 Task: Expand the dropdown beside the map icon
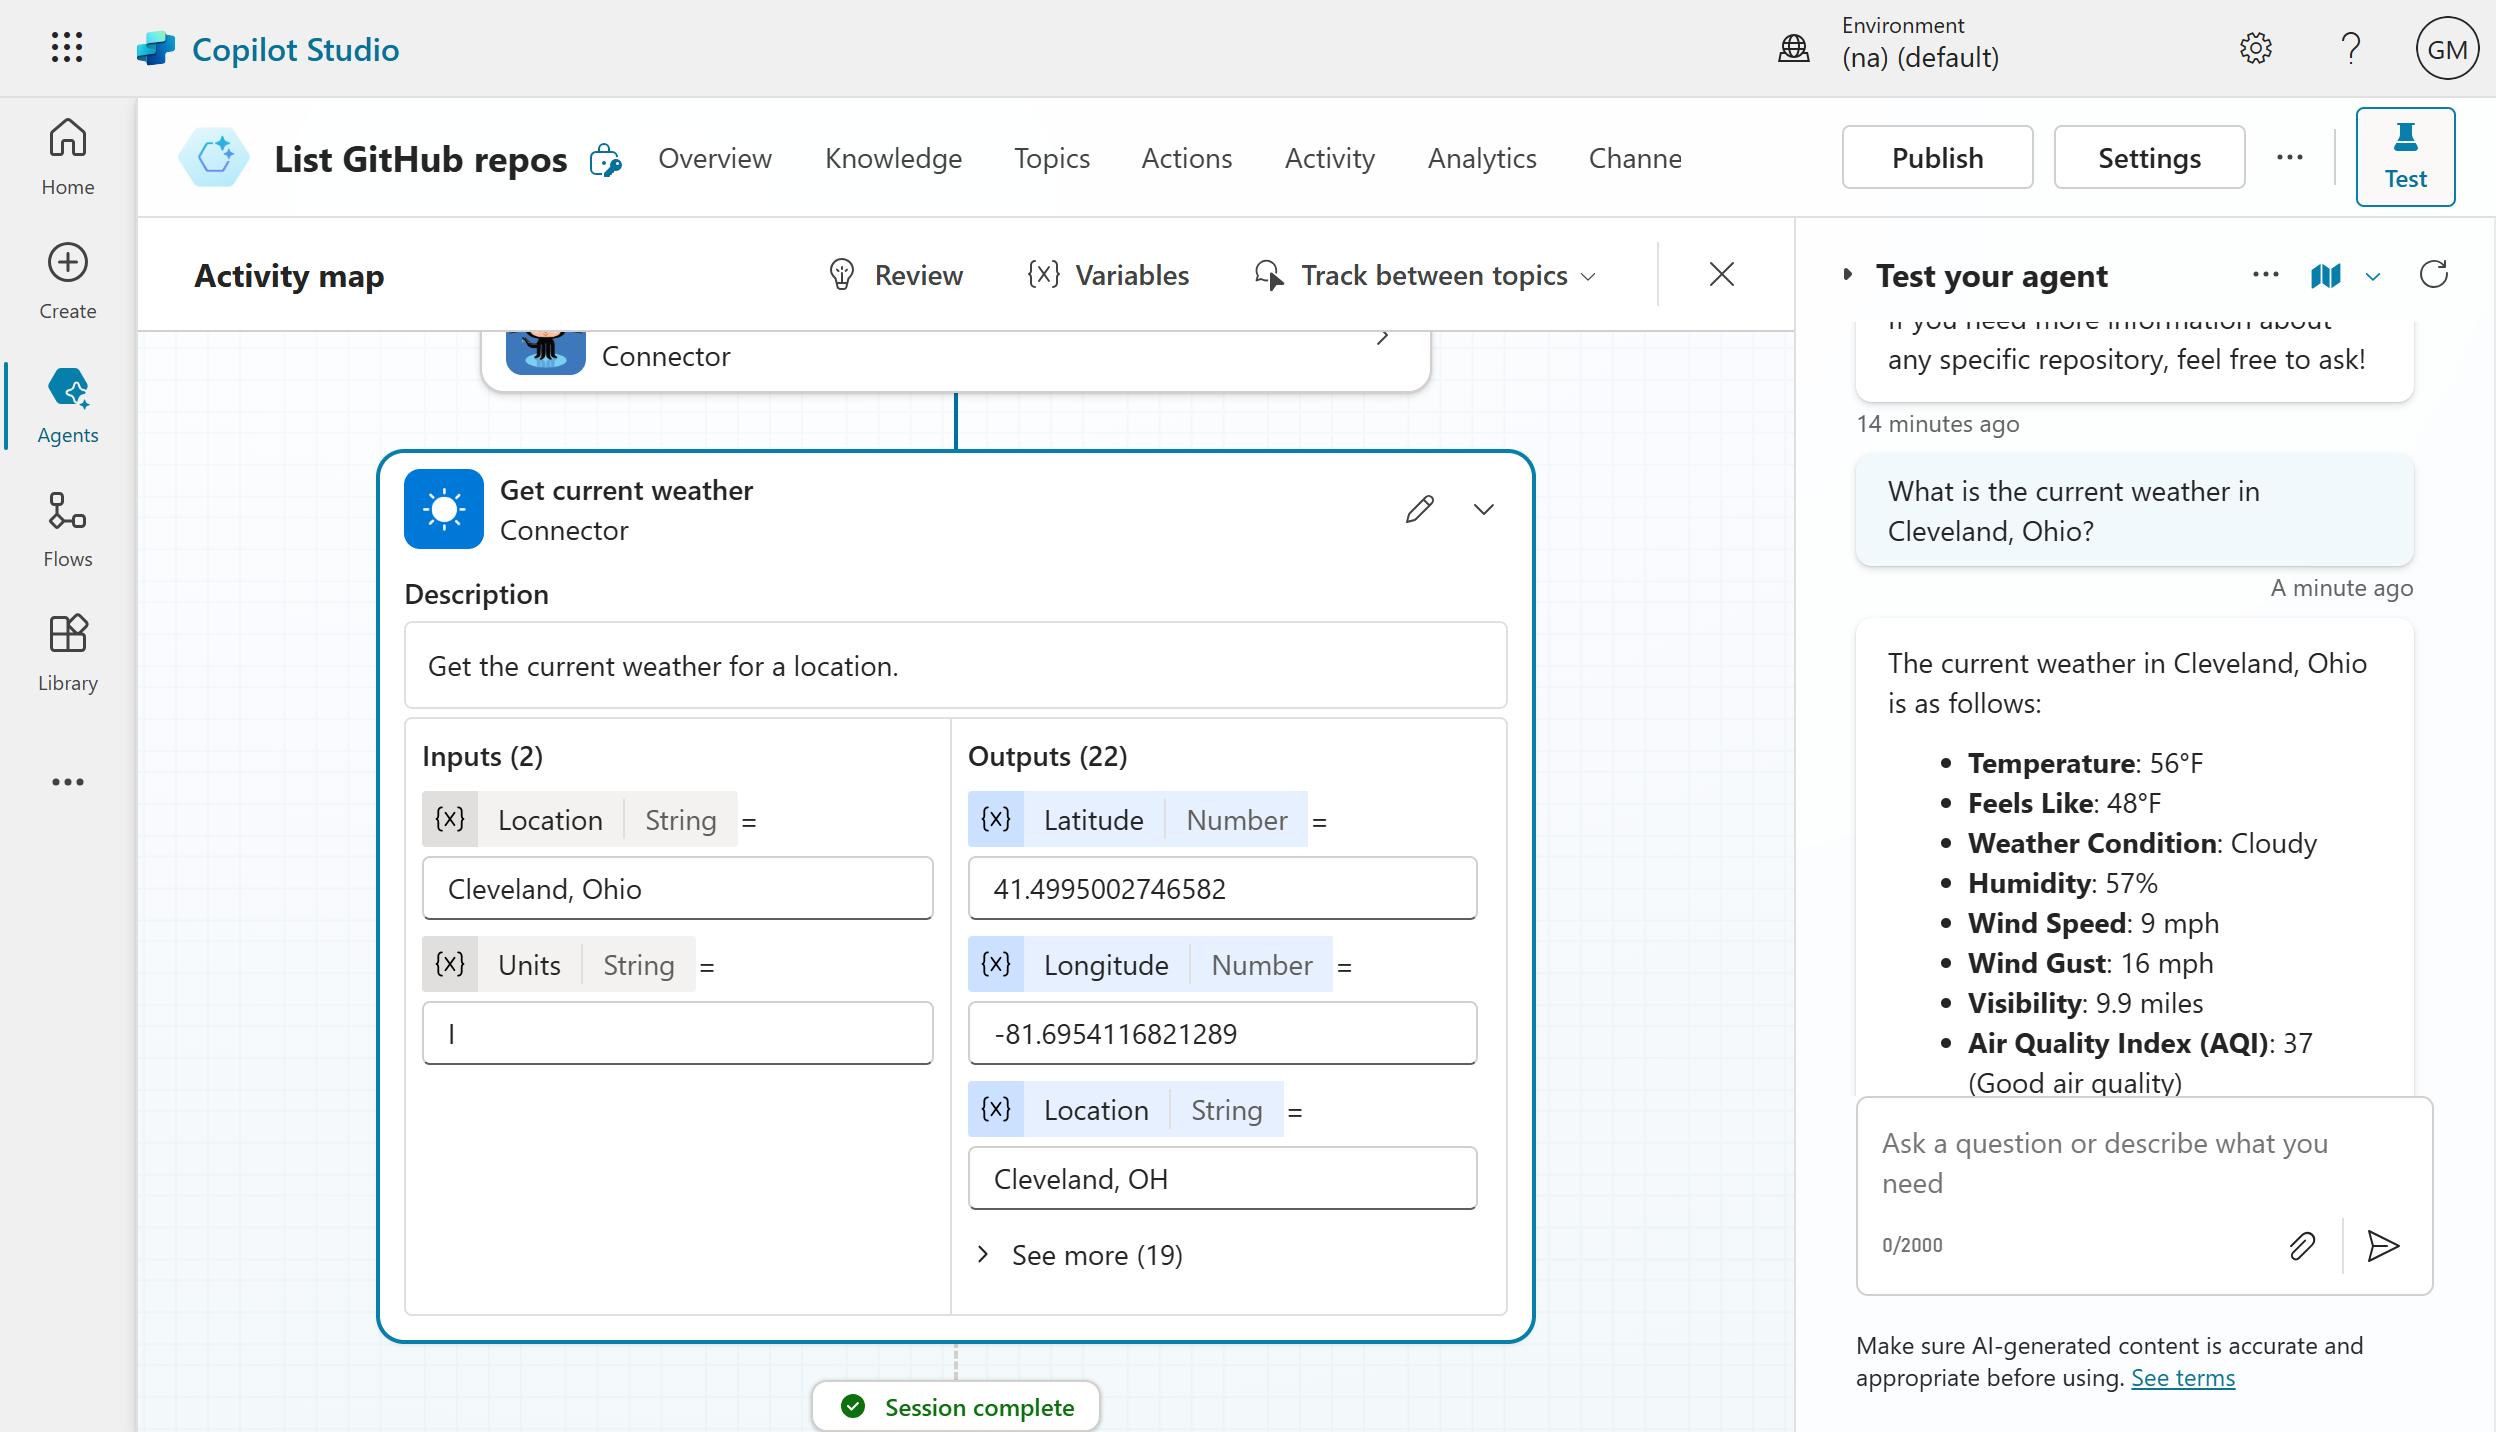[2373, 277]
